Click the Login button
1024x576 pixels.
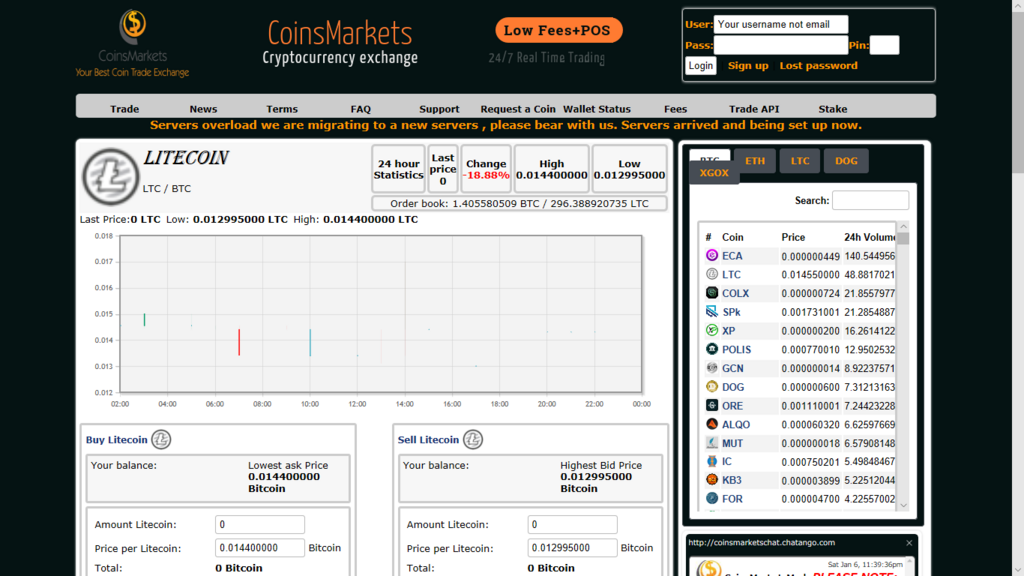click(700, 65)
